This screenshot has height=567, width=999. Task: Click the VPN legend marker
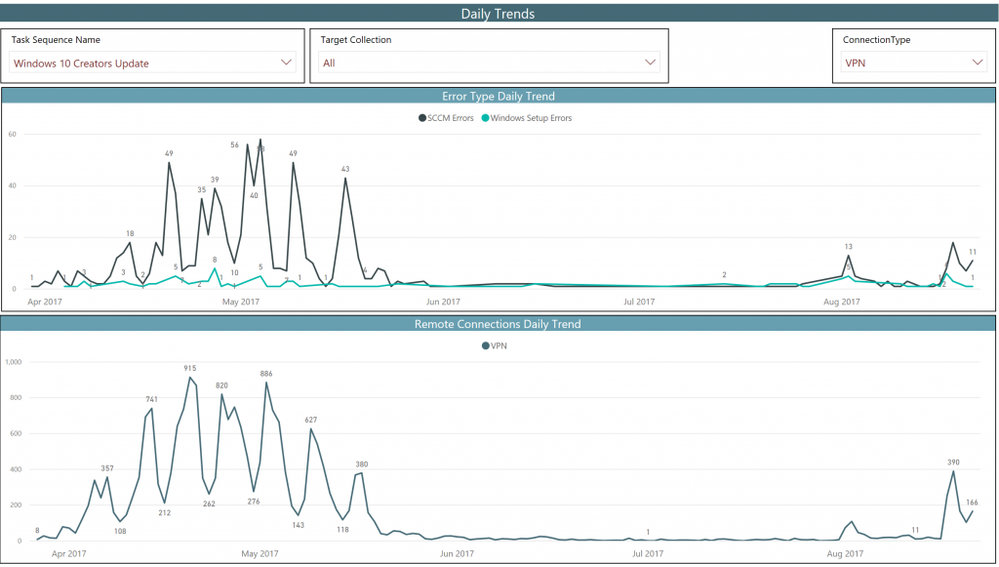pyautogui.click(x=486, y=346)
